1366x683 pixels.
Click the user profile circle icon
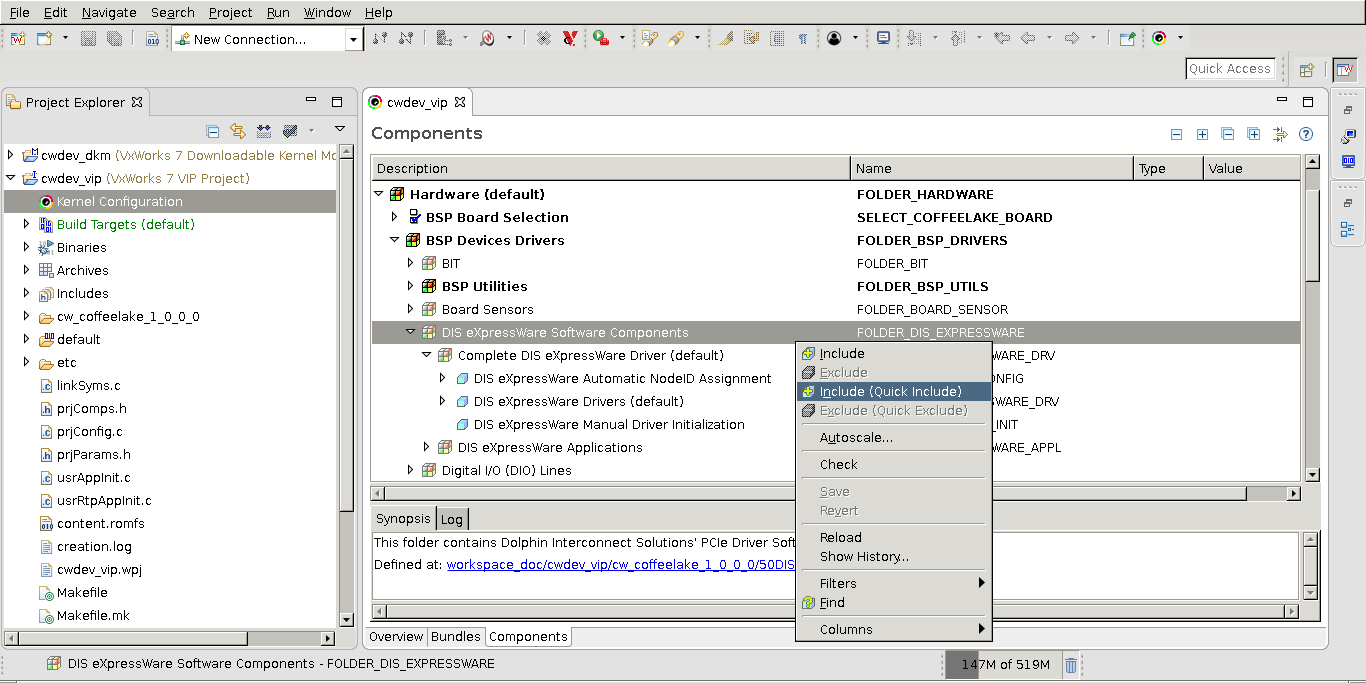pyautogui.click(x=834, y=38)
